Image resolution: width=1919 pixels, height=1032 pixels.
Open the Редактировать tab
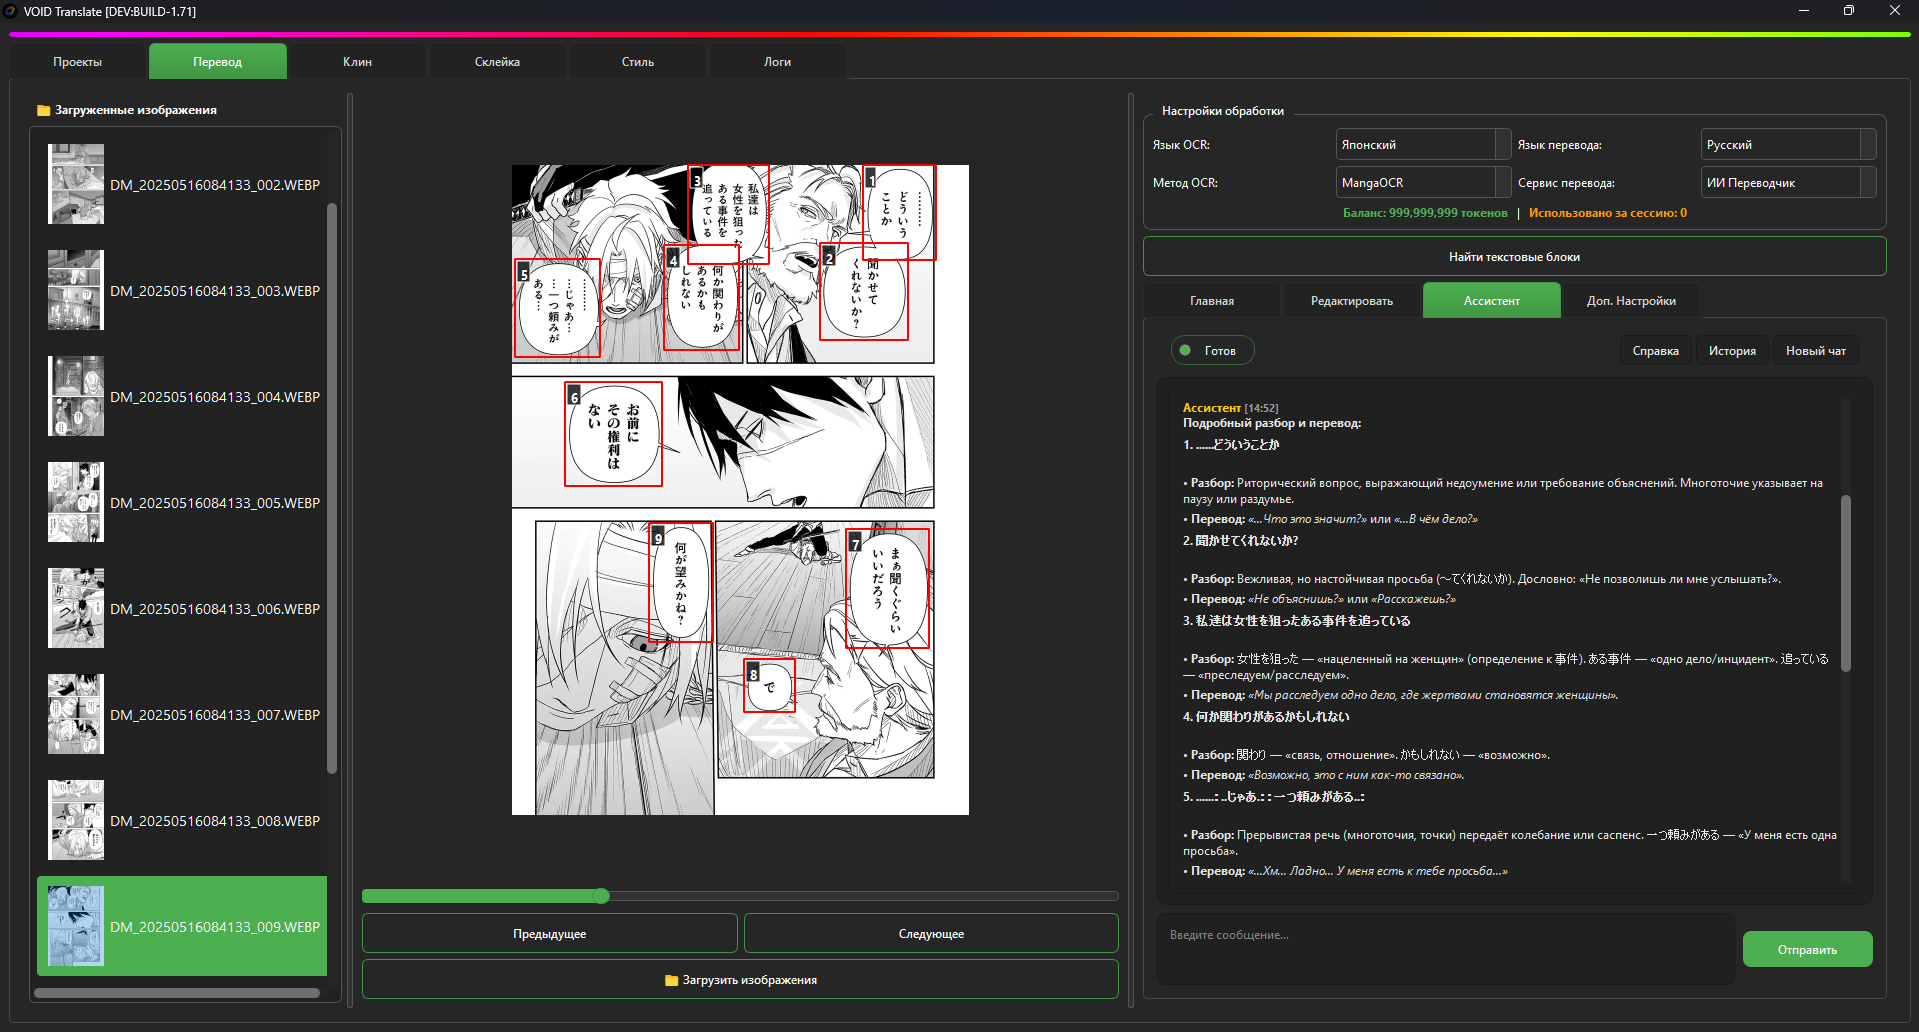pyautogui.click(x=1351, y=301)
